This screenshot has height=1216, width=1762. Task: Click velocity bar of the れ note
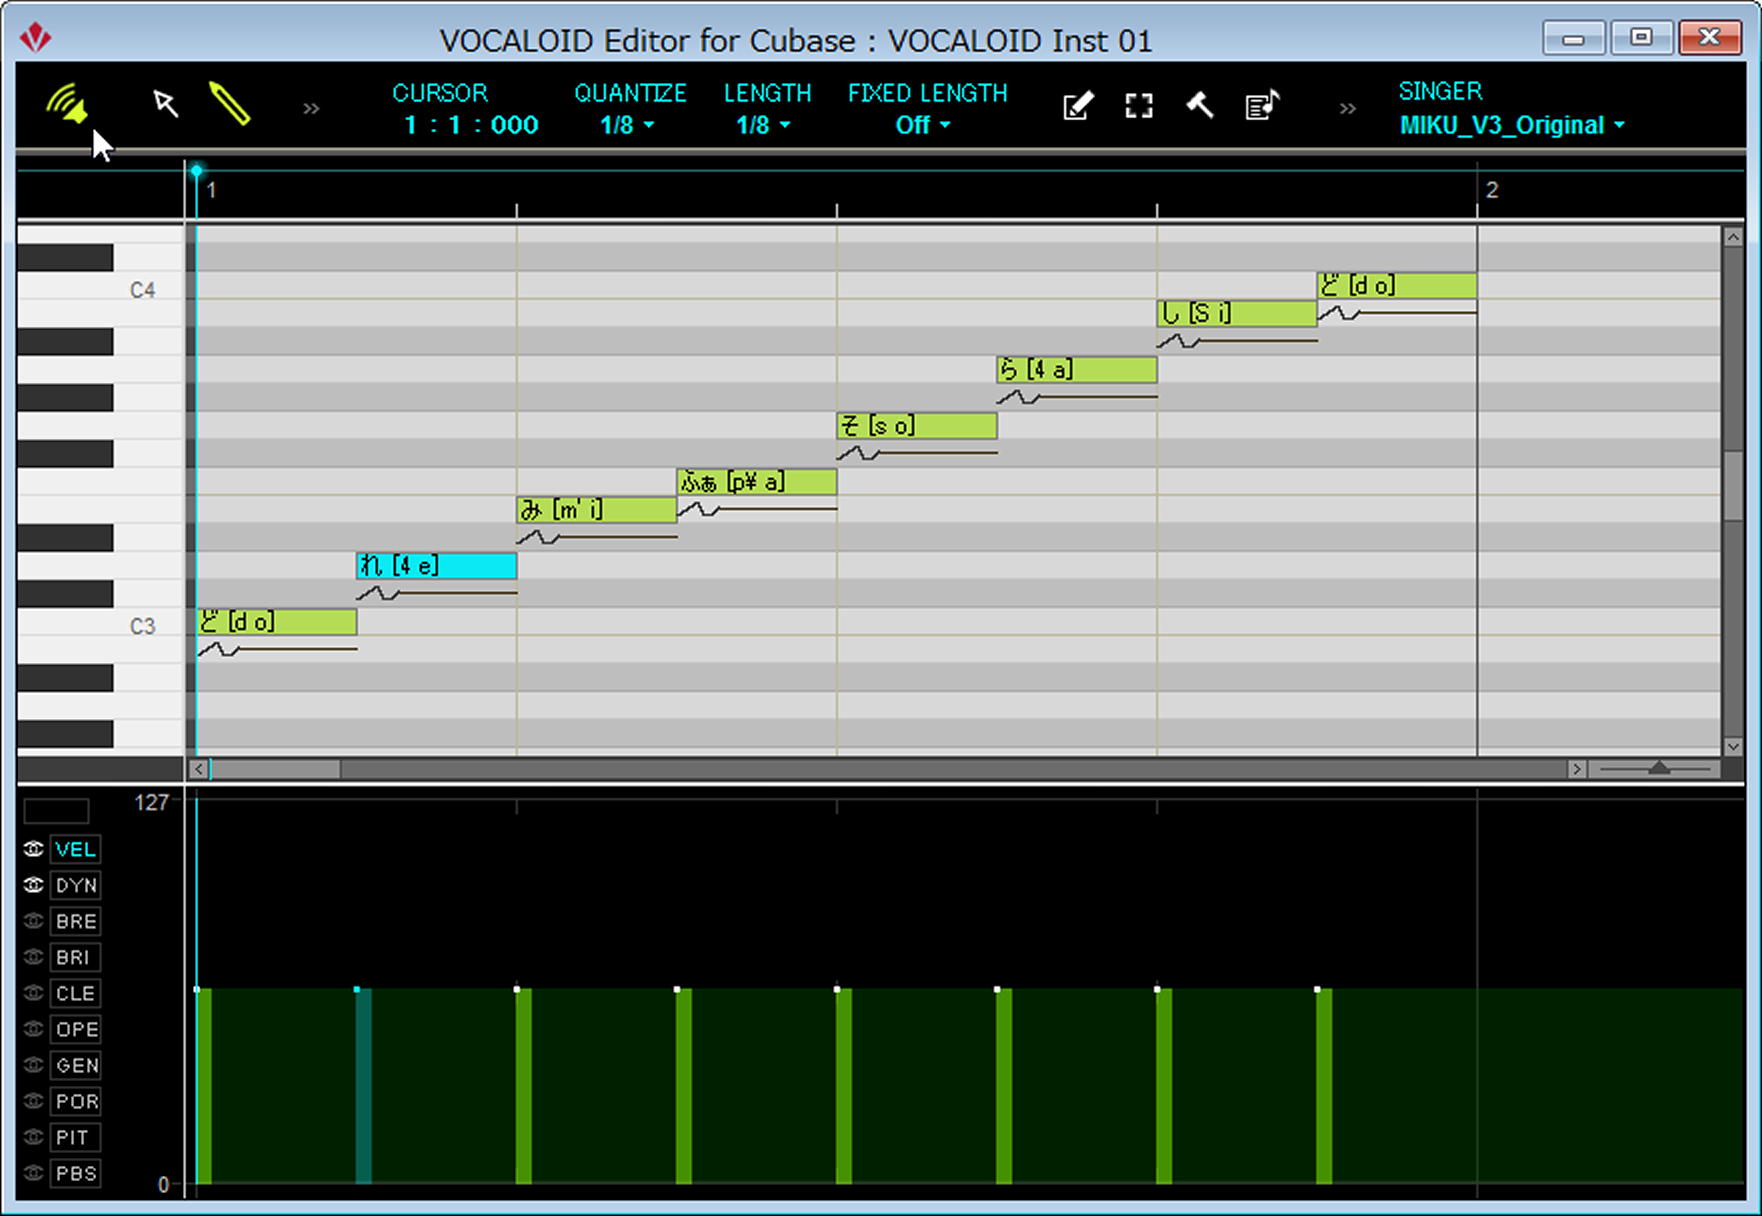pos(364,1087)
